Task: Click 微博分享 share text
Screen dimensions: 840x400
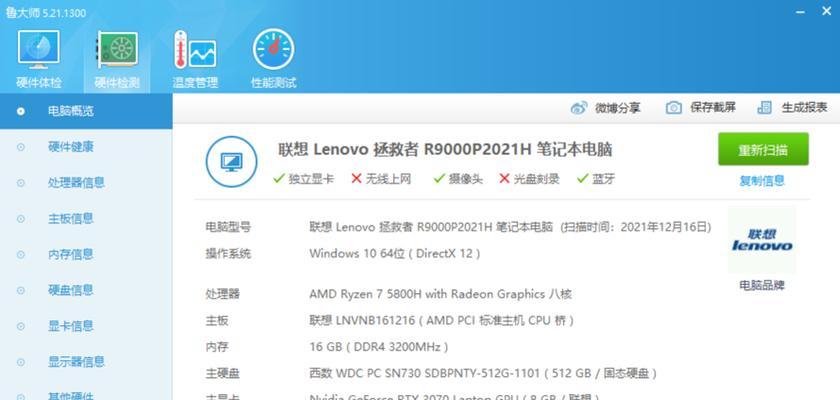Action: tap(618, 108)
